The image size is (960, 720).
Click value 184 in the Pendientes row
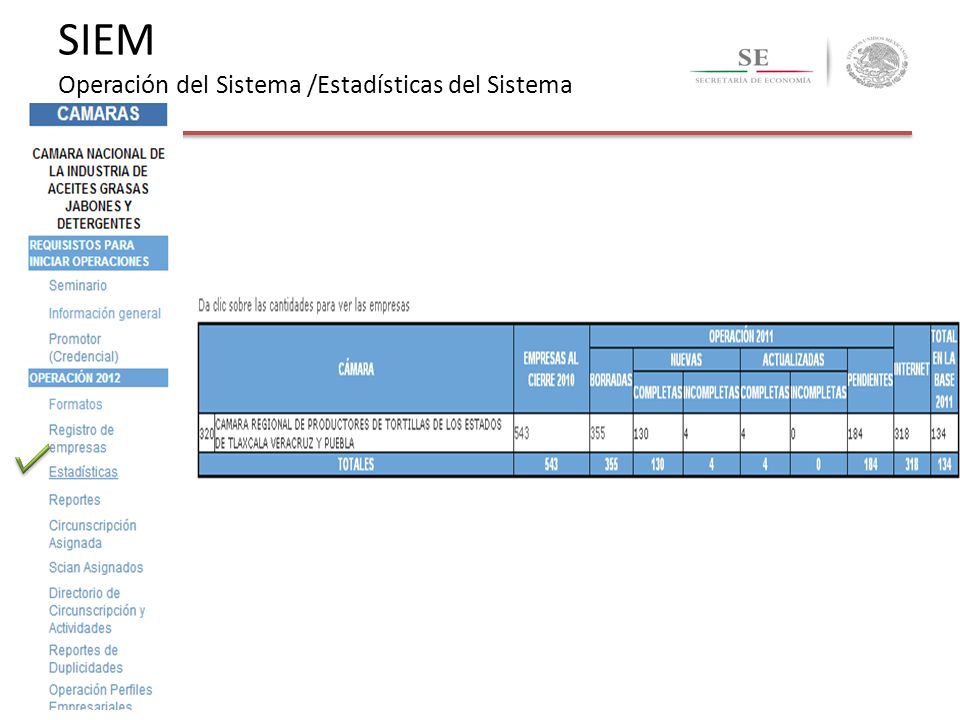tap(855, 433)
